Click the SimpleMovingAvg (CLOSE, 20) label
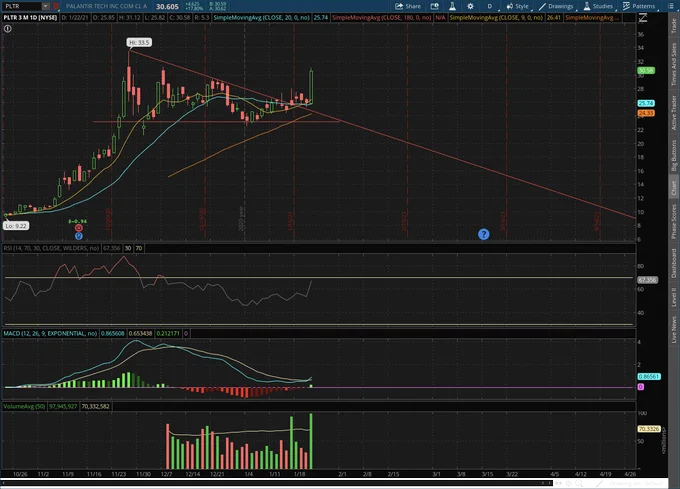This screenshot has width=680, height=489. pyautogui.click(x=262, y=18)
